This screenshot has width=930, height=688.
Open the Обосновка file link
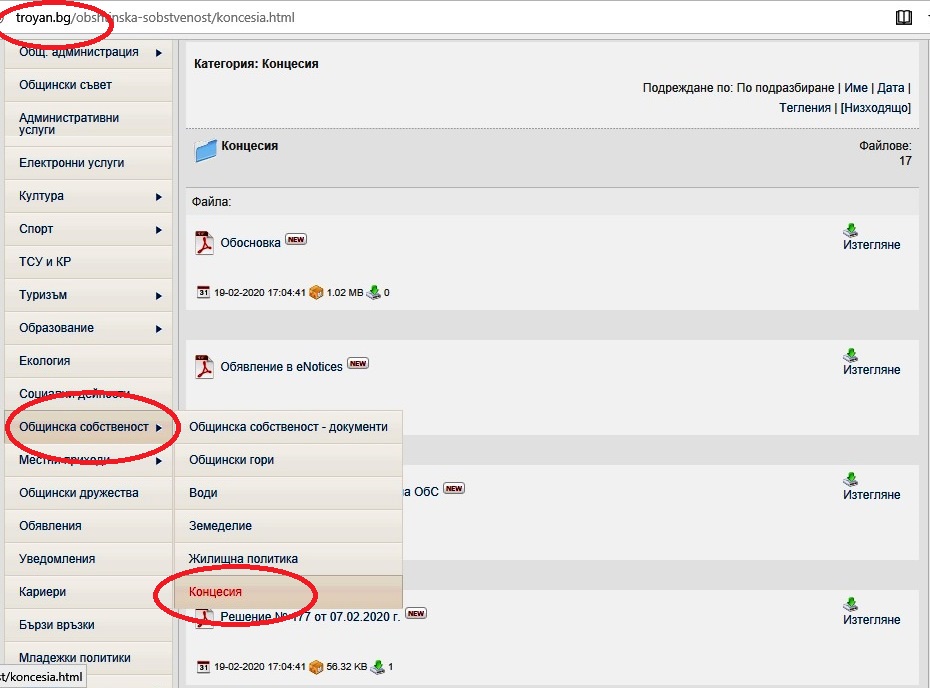click(250, 243)
